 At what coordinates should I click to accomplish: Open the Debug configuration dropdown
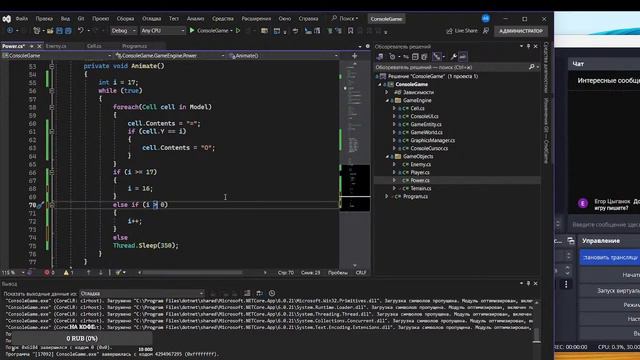tap(124, 31)
